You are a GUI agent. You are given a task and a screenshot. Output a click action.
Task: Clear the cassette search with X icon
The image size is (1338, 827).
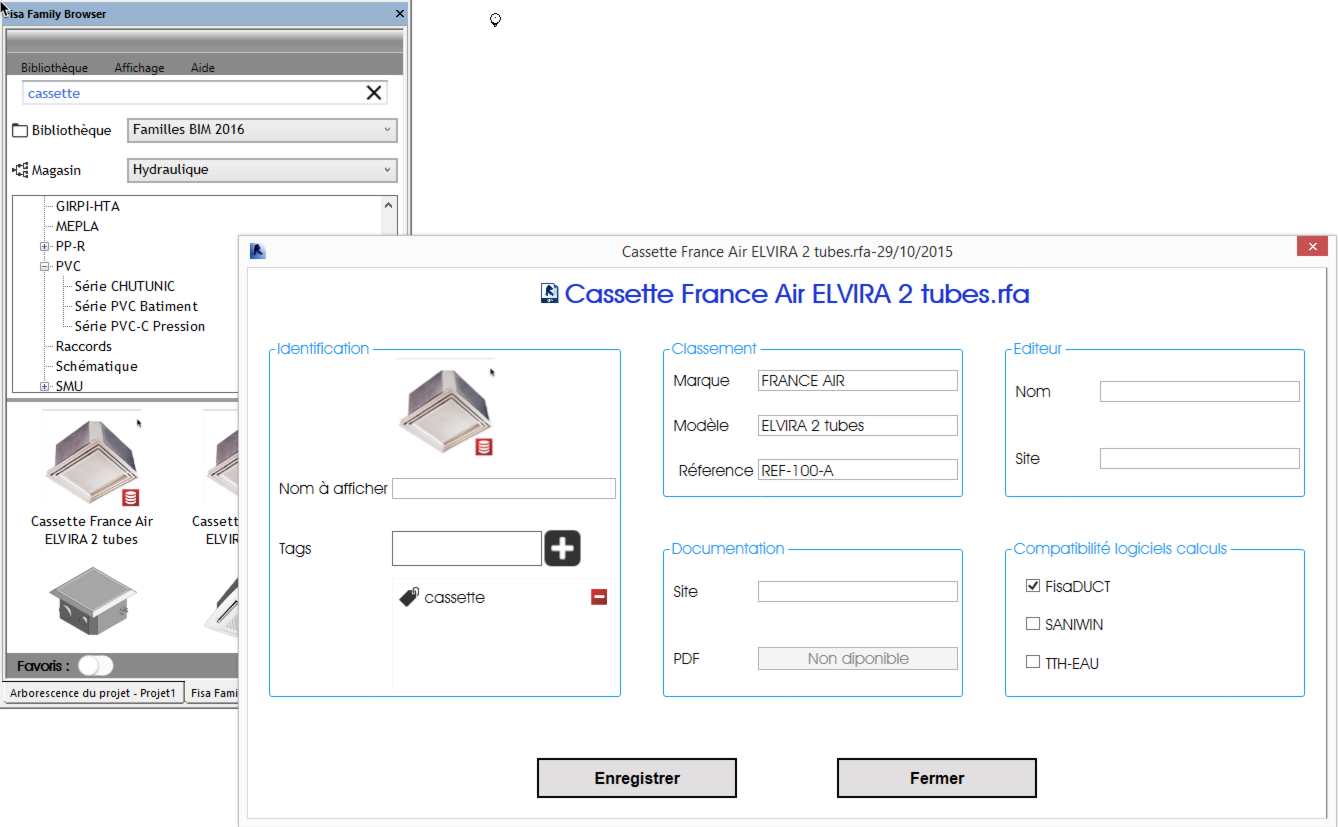[x=374, y=93]
